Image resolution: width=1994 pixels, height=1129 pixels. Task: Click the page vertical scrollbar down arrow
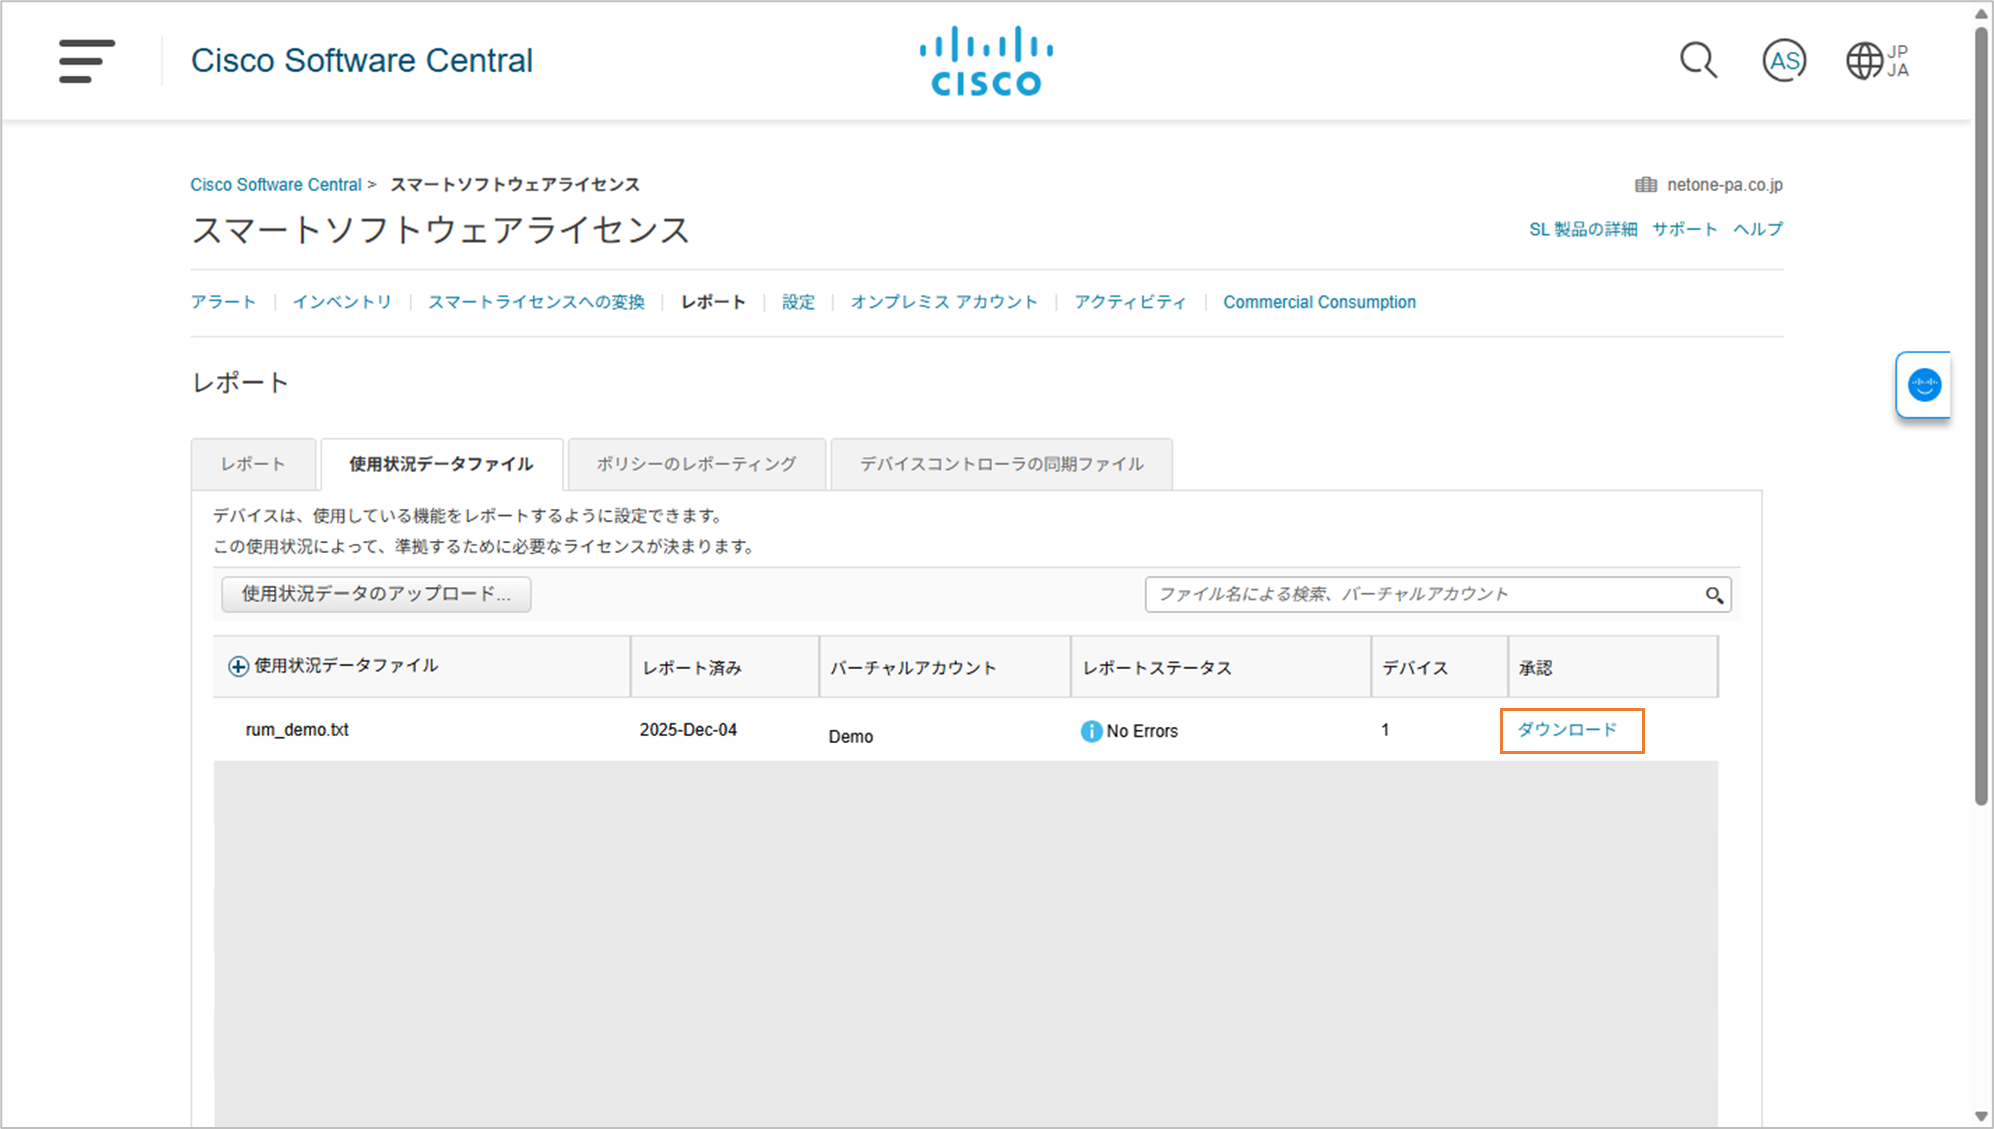coord(1980,1116)
